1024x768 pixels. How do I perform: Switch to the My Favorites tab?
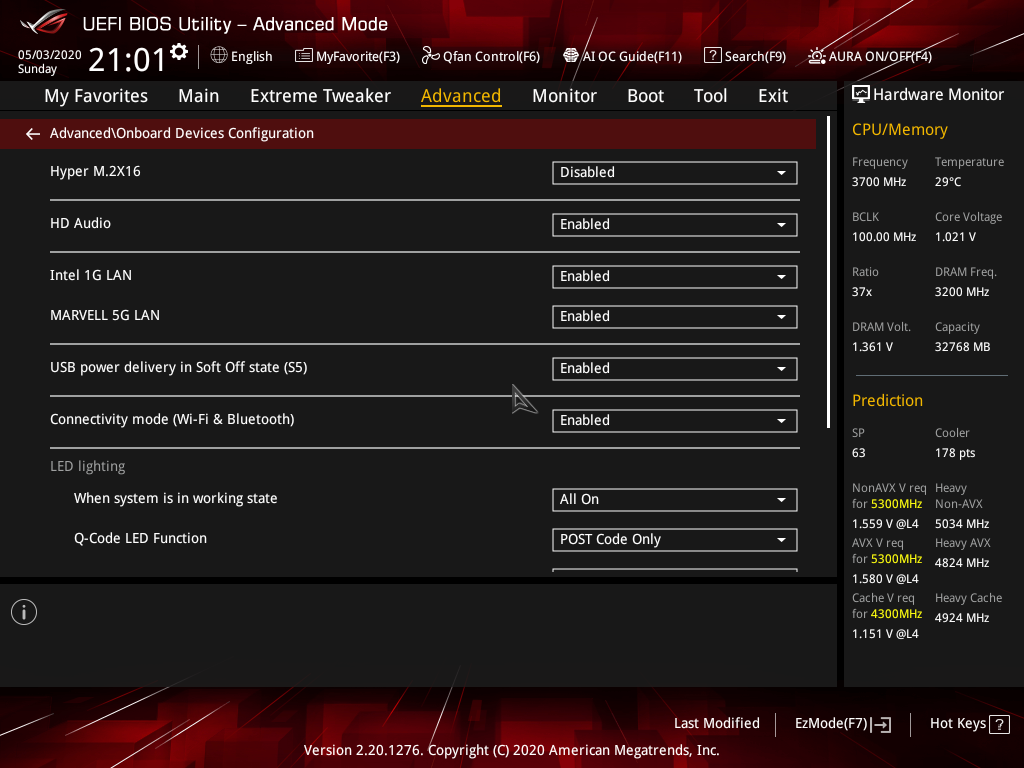pos(96,96)
